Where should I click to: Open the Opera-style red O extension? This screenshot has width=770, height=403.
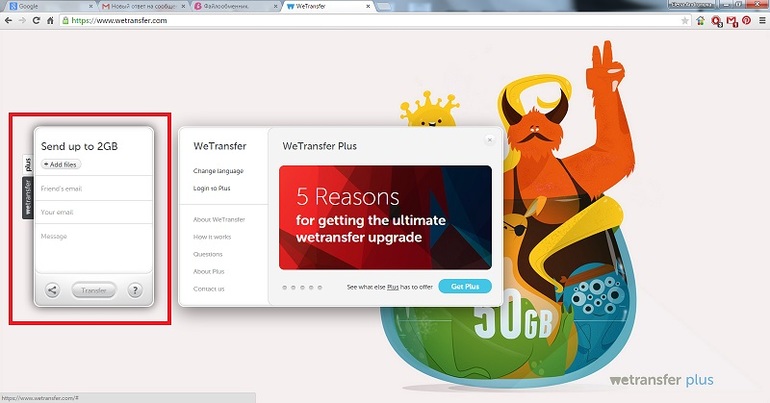pos(717,21)
